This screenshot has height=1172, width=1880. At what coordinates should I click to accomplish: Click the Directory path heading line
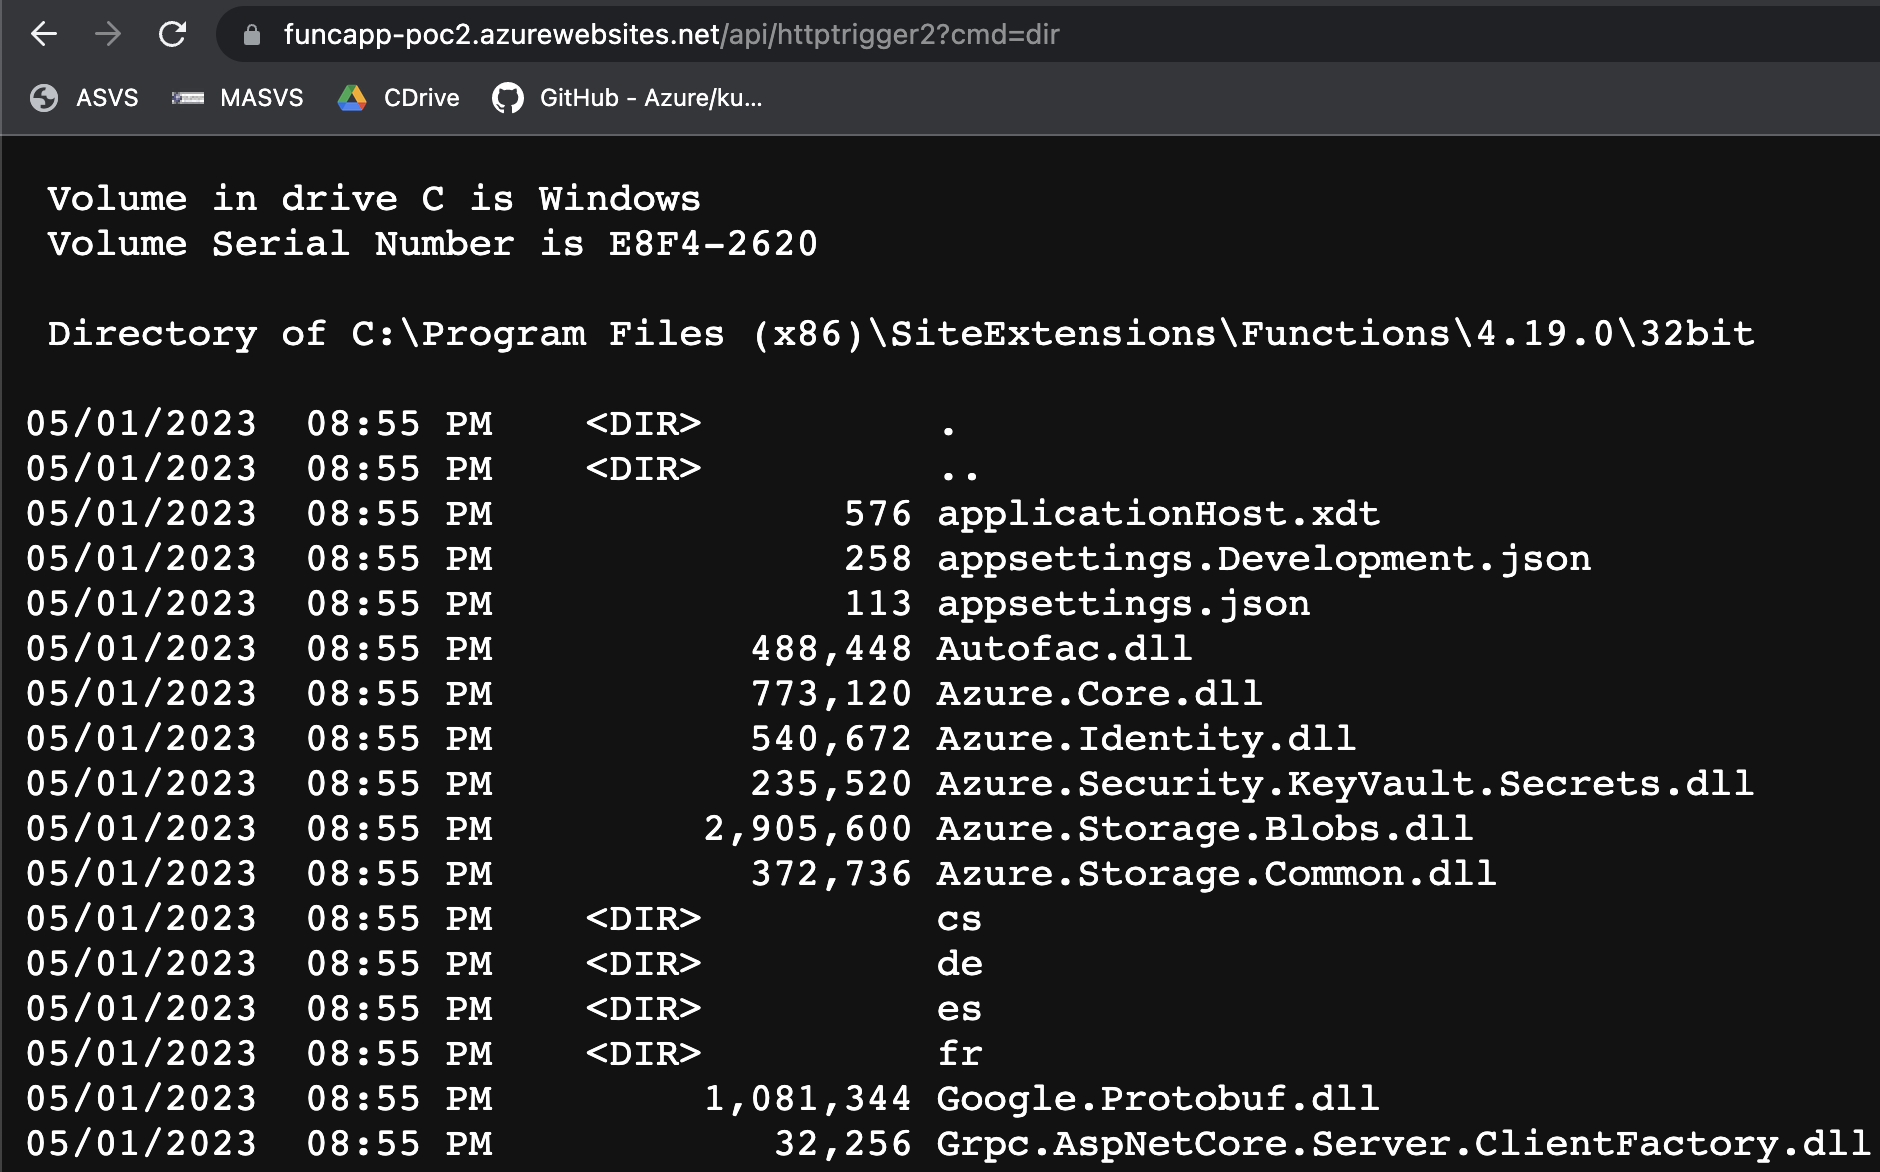[900, 334]
